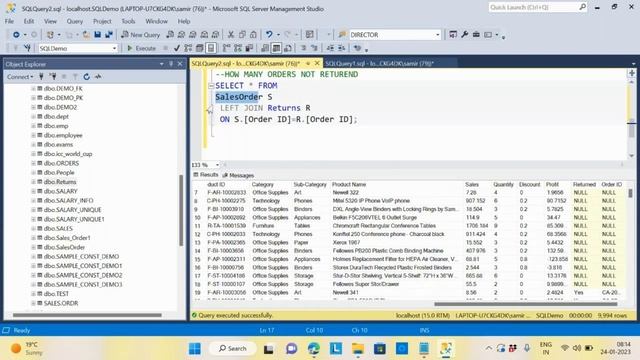The width and height of the screenshot is (640, 360).
Task: Open File Explorer from the taskbar
Action: pyautogui.click(x=358, y=349)
